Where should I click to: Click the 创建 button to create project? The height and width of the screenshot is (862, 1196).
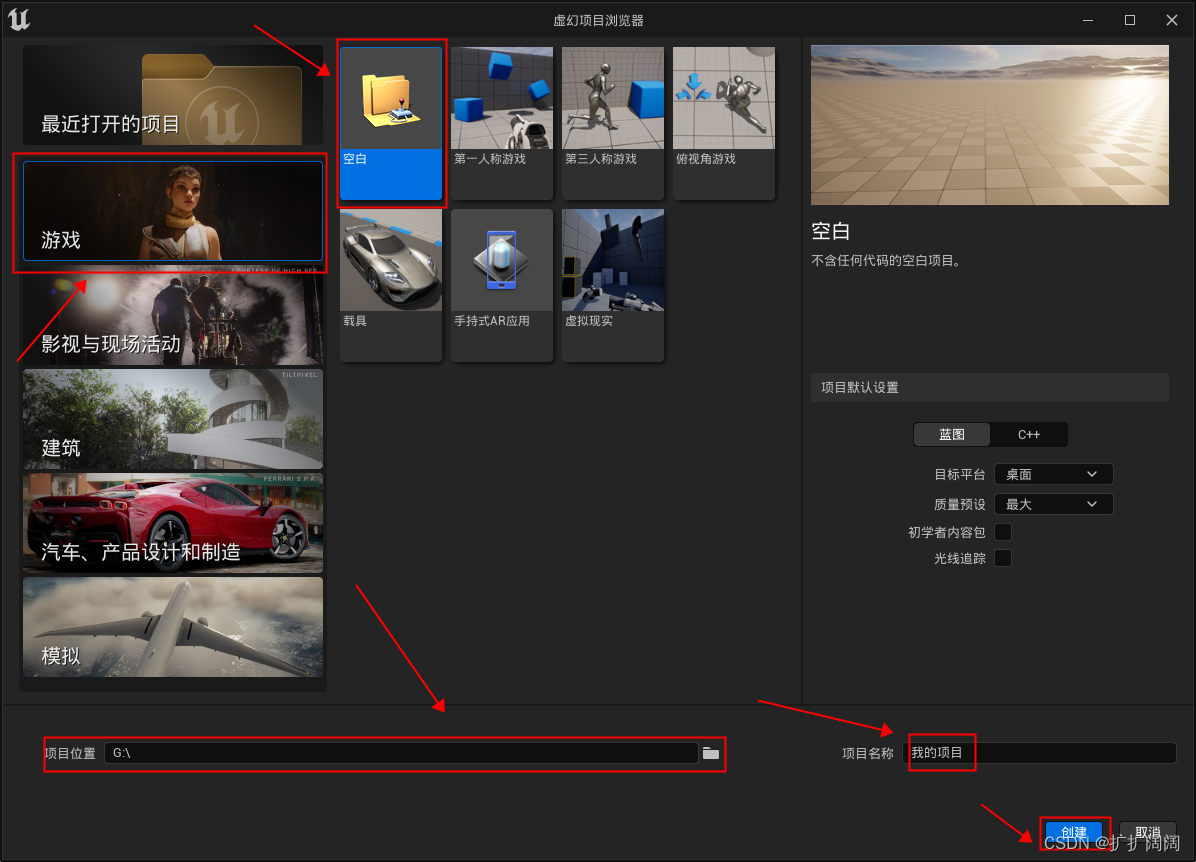tap(1074, 832)
